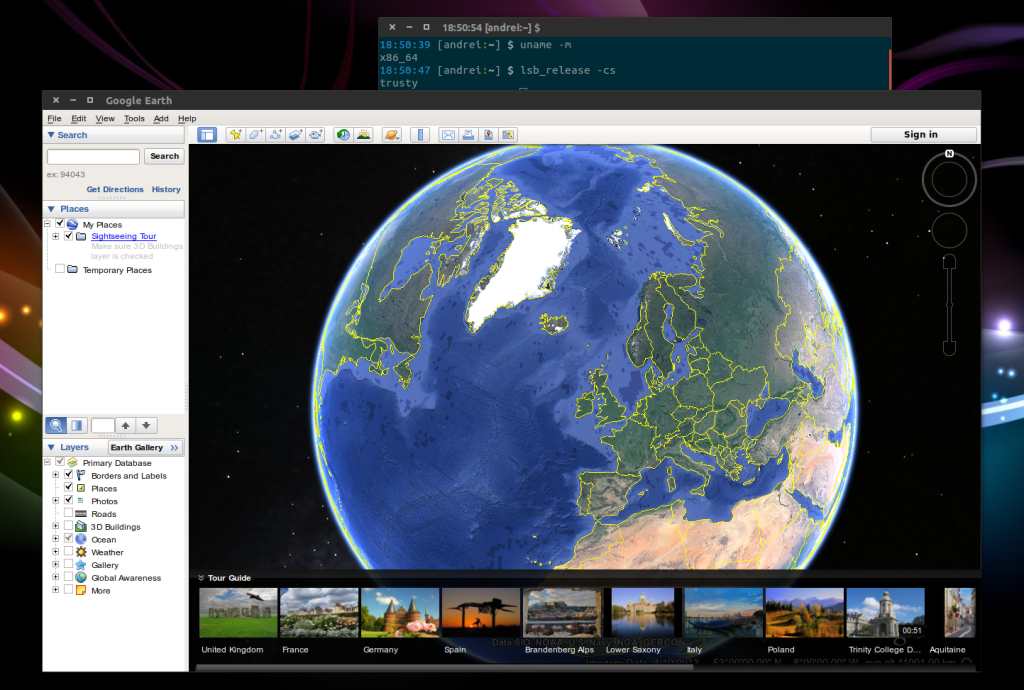Click the Email envelope toolbar icon

pyautogui.click(x=448, y=134)
